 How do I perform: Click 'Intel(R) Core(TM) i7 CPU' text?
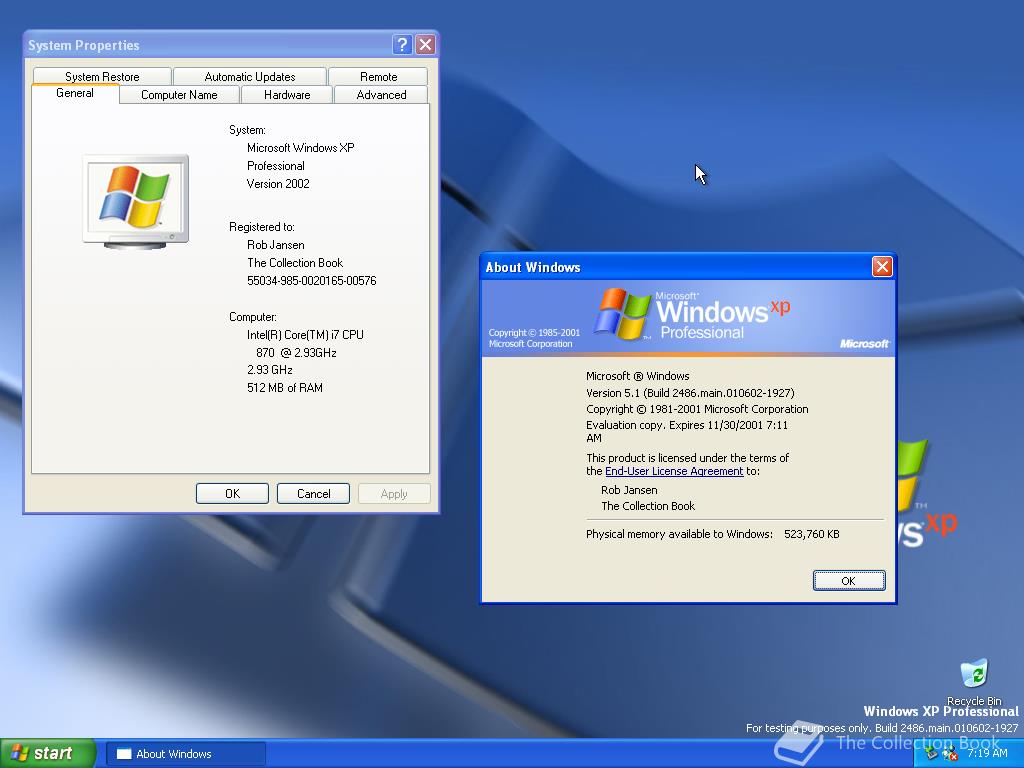point(305,335)
